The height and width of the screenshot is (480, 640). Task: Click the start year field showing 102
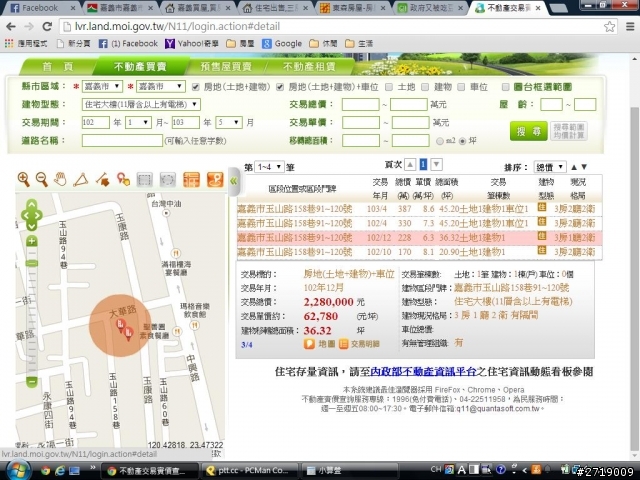click(96, 122)
